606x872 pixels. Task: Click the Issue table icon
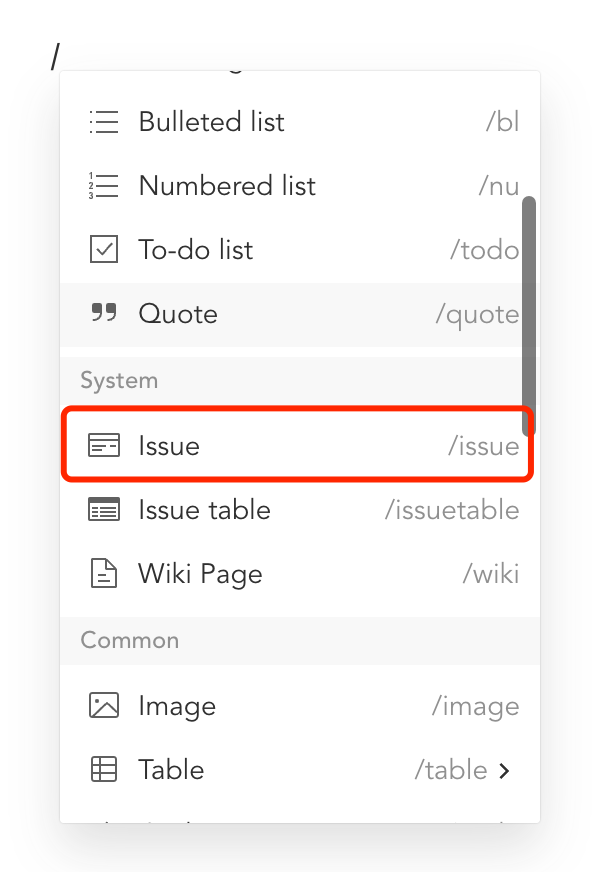[x=104, y=509]
